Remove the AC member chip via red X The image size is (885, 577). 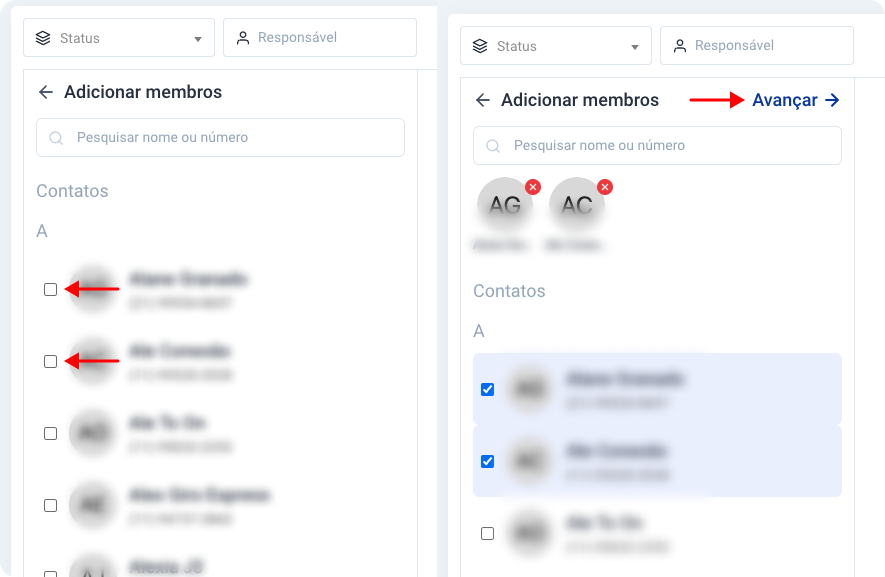(605, 187)
